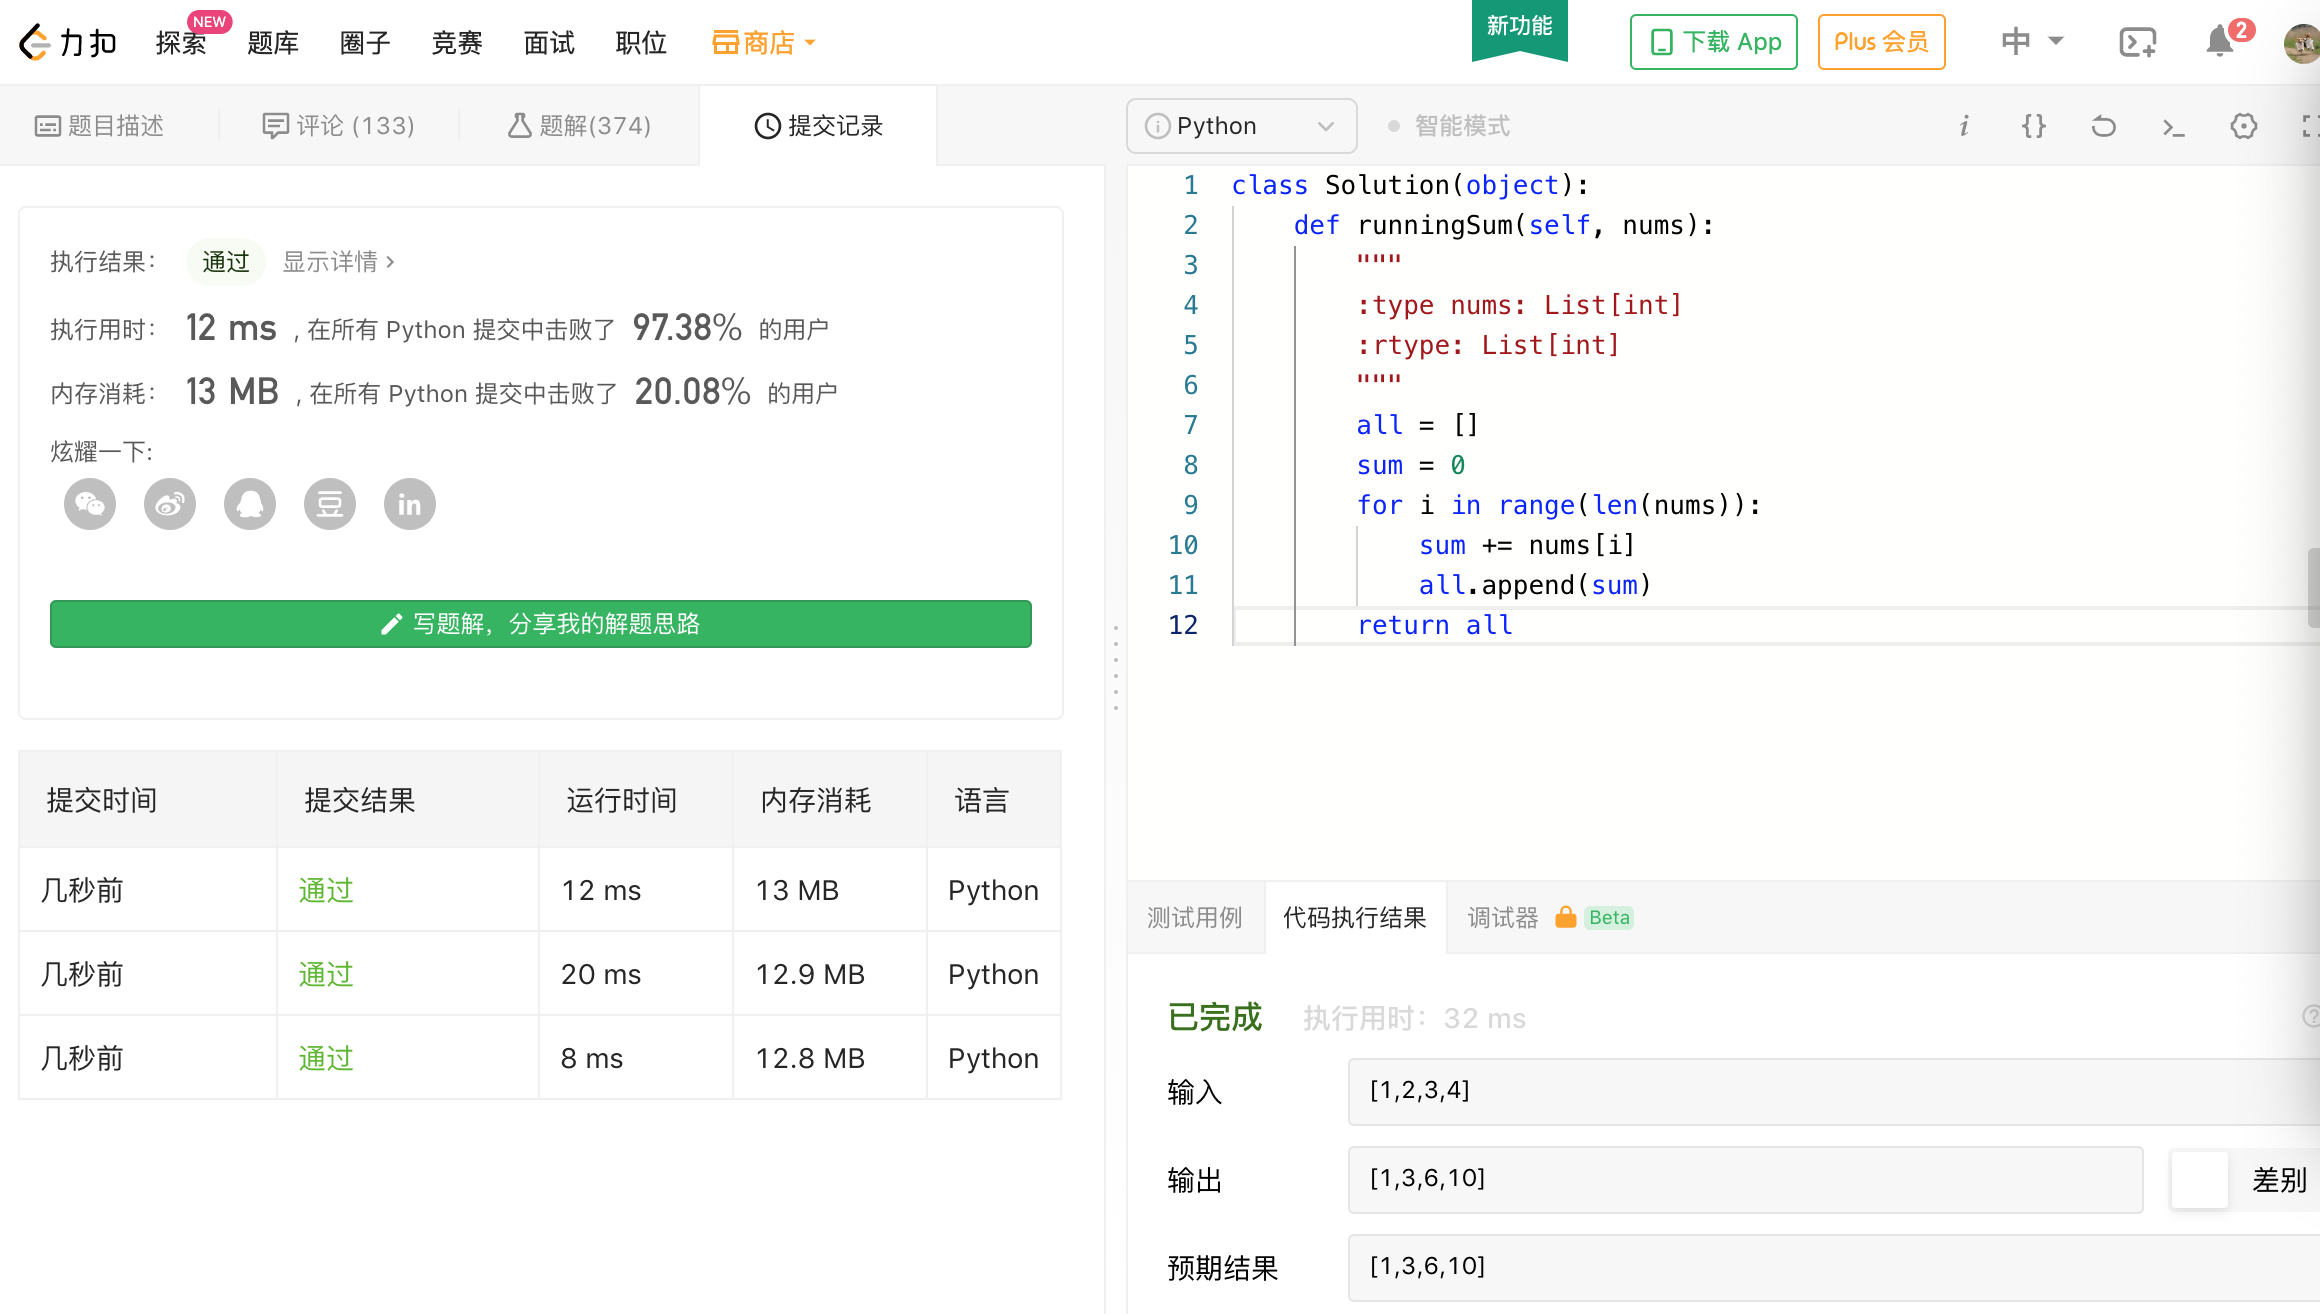Image resolution: width=2320 pixels, height=1314 pixels.
Task: Click the 下载 App button
Action: (x=1714, y=42)
